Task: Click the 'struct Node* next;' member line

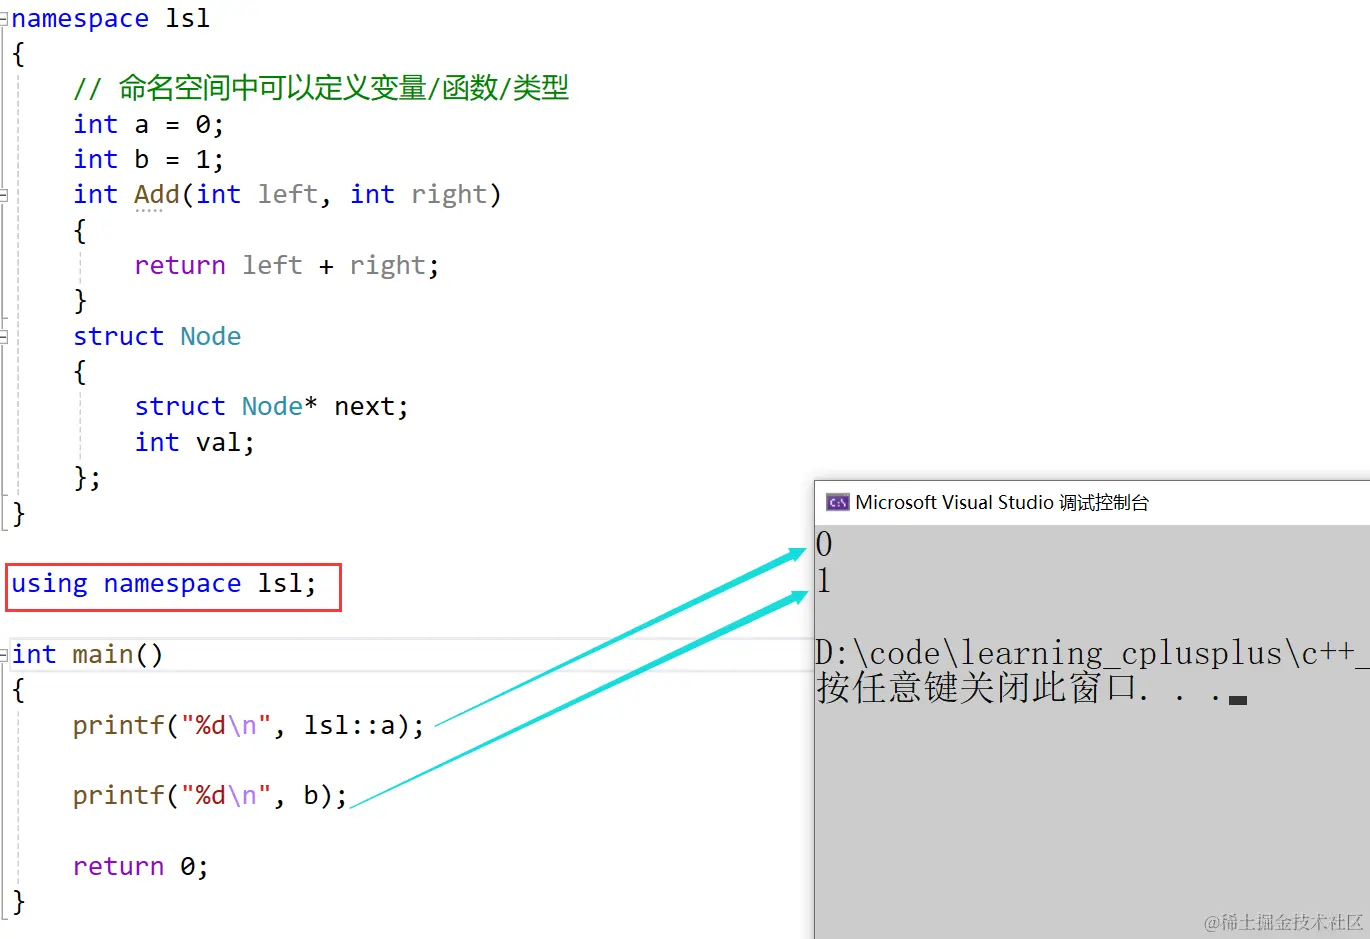Action: click(271, 407)
